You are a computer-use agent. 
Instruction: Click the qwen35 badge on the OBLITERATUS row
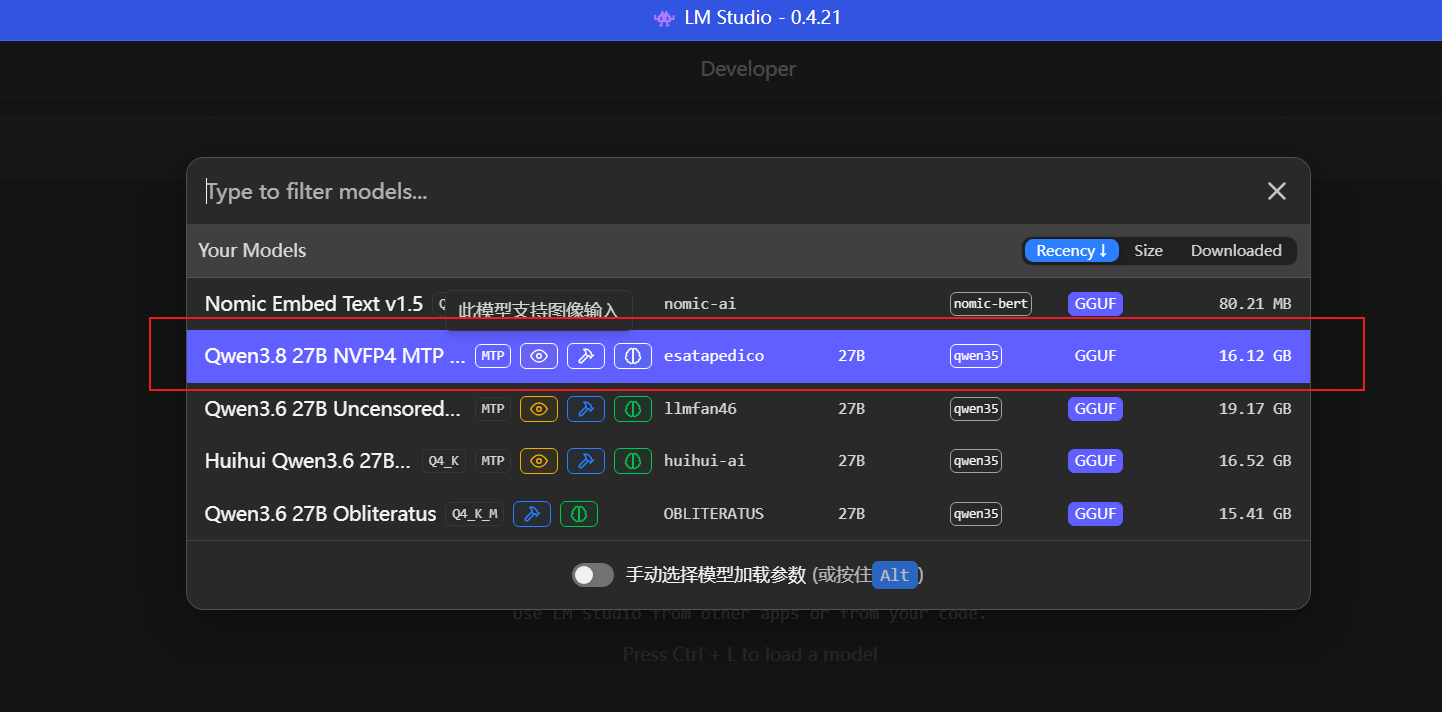(976, 513)
